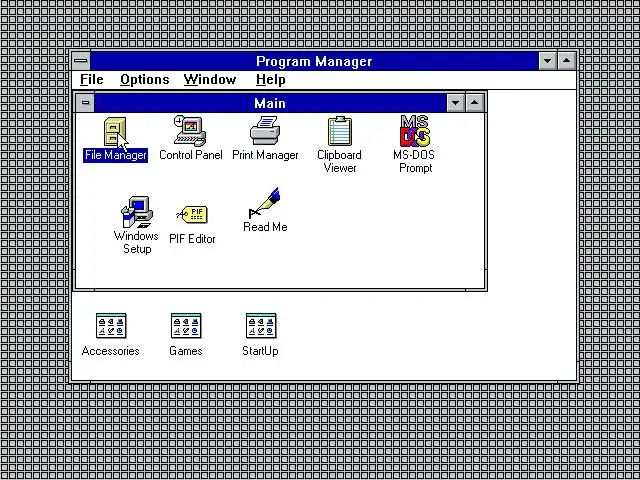Image resolution: width=640 pixels, height=480 pixels.
Task: Click the 'MS-DOS Prompt' label text
Action: [x=414, y=162]
